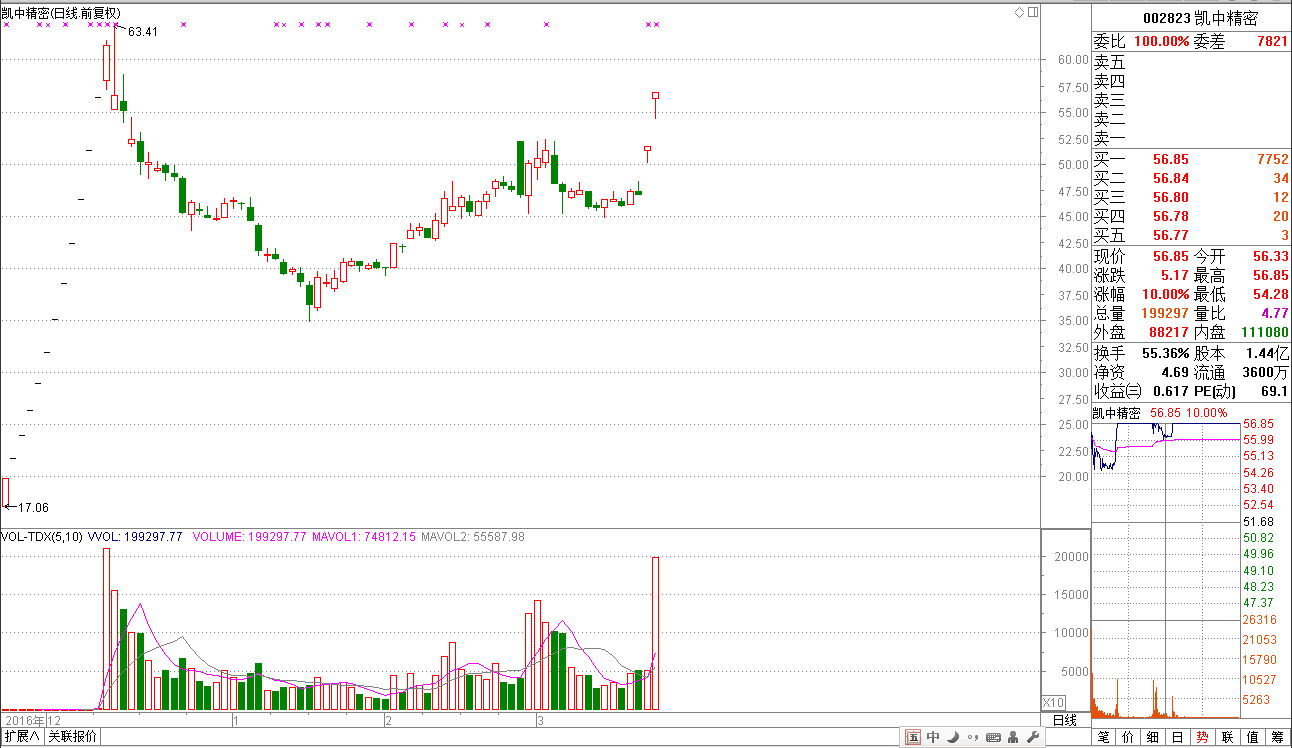Click the 002823 凯中精密 stock title

click(1200, 18)
